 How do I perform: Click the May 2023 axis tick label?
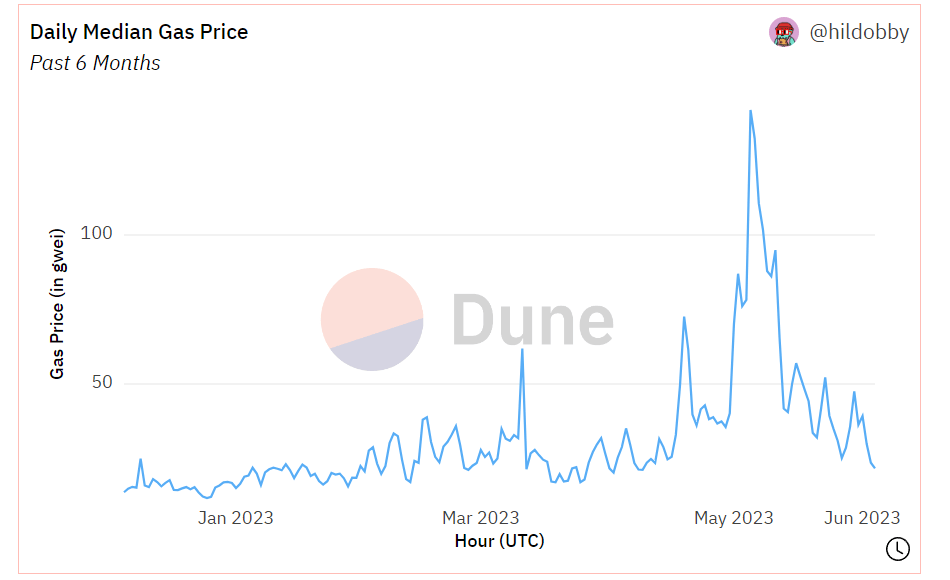tap(734, 517)
